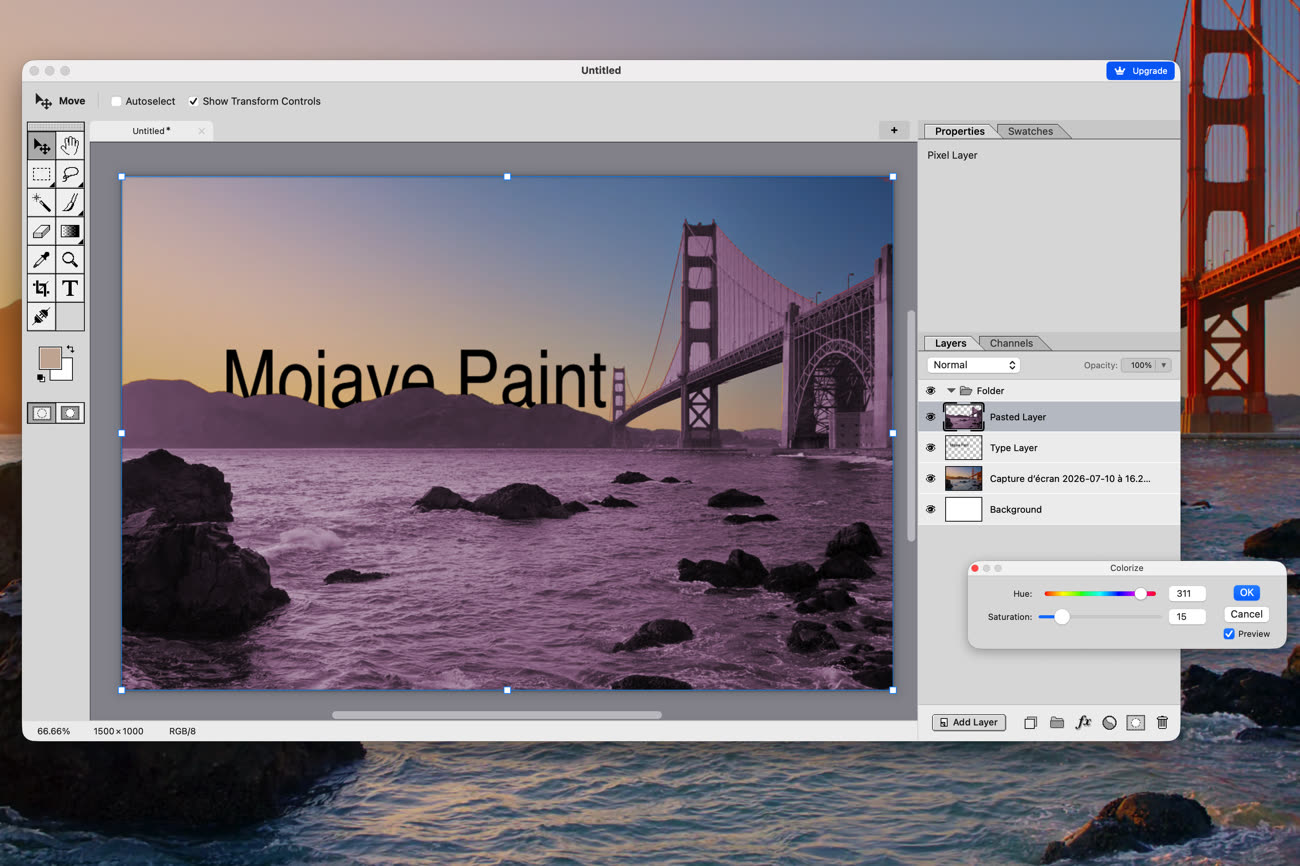The height and width of the screenshot is (866, 1300).
Task: Click the 66.66% zoom level in status bar
Action: [x=54, y=731]
